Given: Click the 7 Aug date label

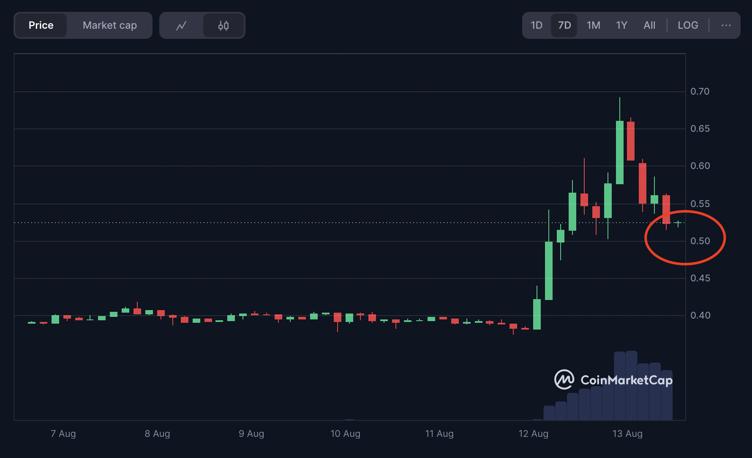Looking at the screenshot, I should coord(63,434).
